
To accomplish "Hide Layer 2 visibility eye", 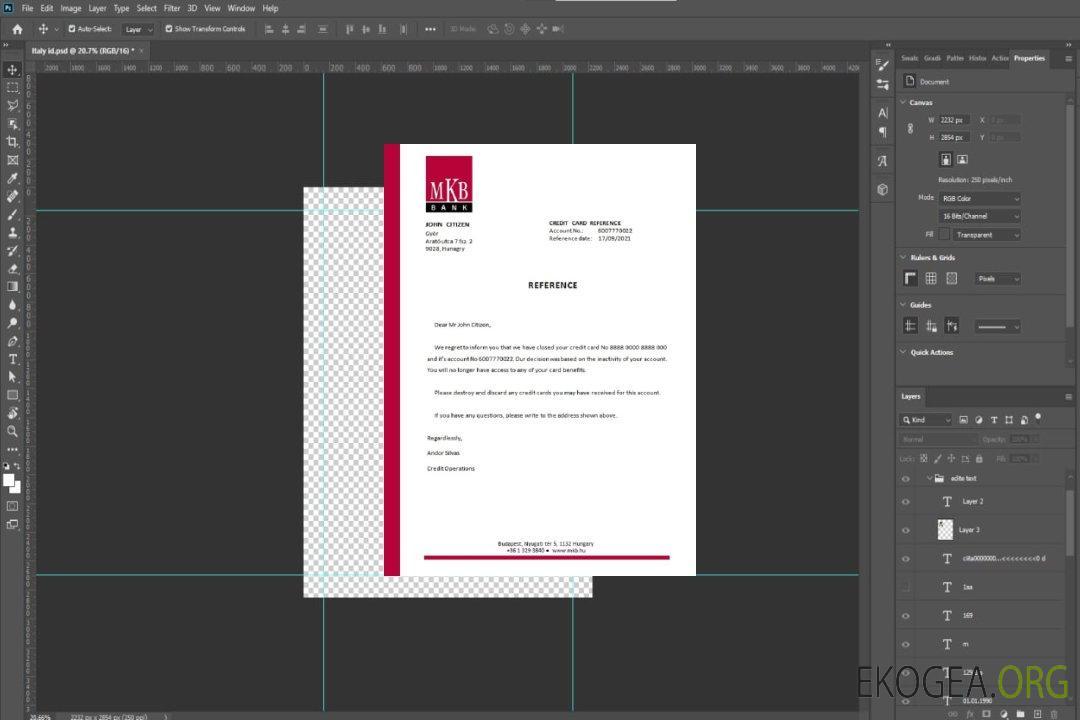I will point(906,502).
